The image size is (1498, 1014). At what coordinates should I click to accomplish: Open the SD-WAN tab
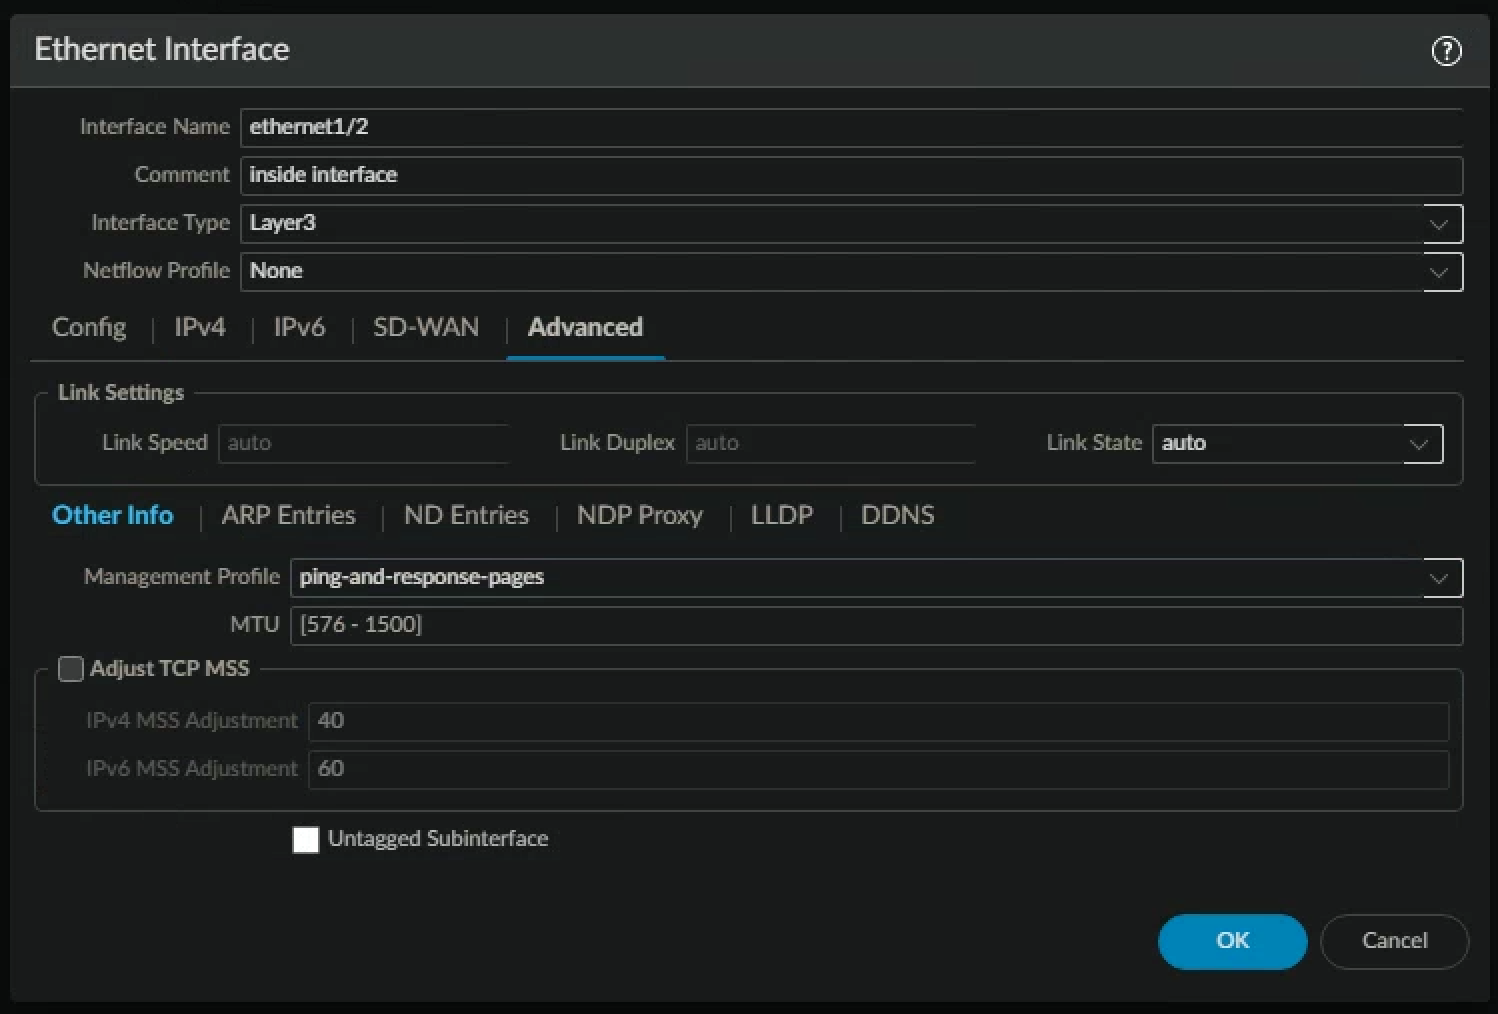(x=426, y=327)
